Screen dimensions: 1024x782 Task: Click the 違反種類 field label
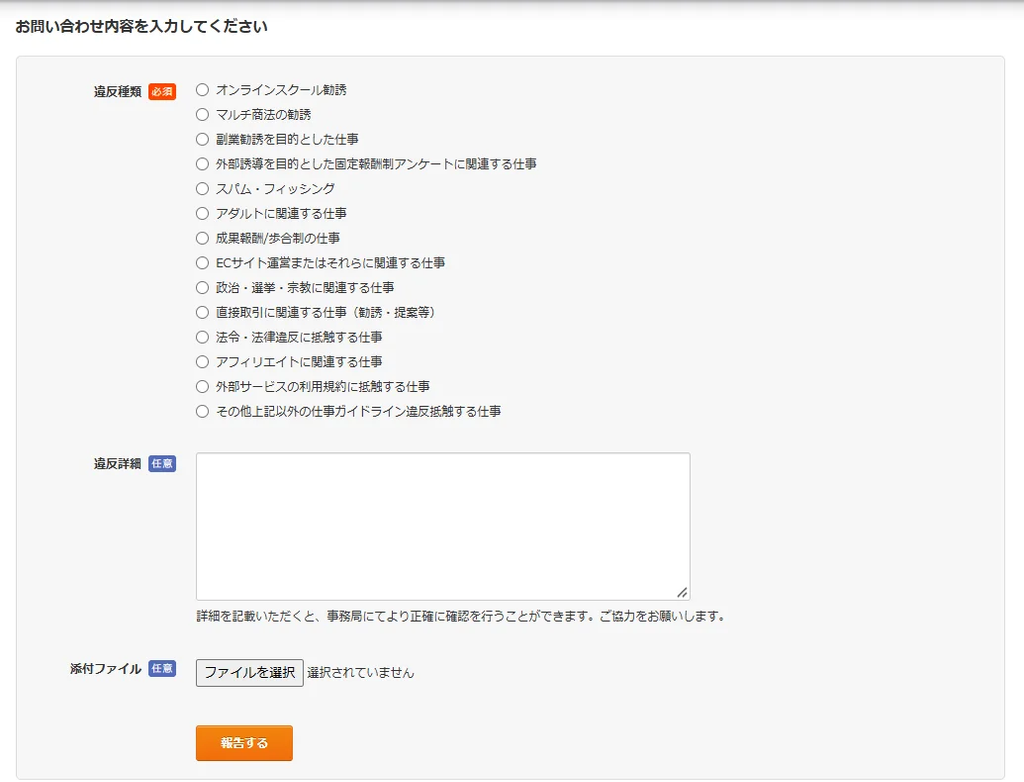[x=118, y=91]
